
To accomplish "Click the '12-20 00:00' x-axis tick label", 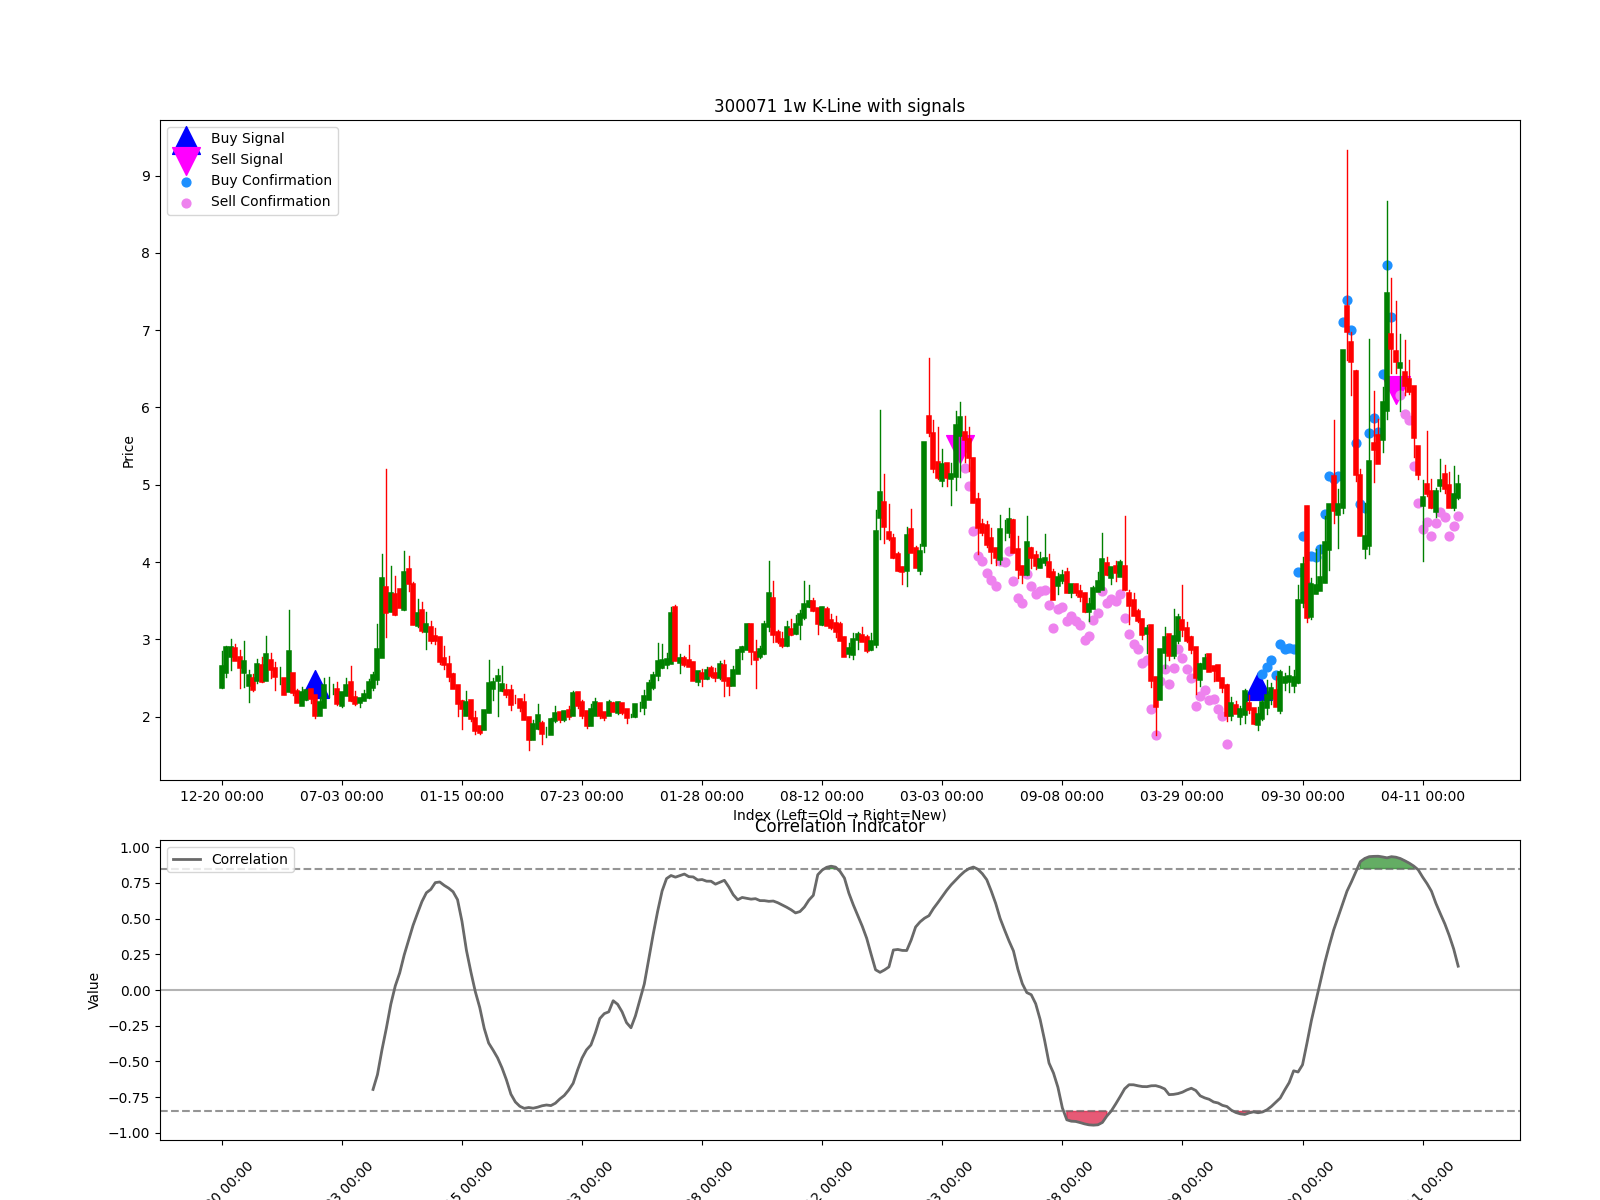I will click(x=222, y=797).
